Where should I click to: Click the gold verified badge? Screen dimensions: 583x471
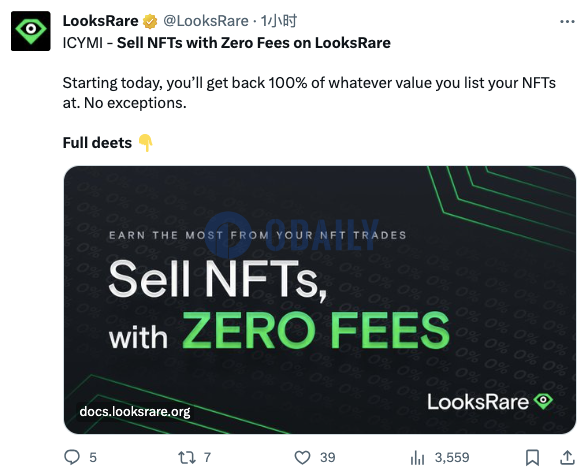pos(150,22)
